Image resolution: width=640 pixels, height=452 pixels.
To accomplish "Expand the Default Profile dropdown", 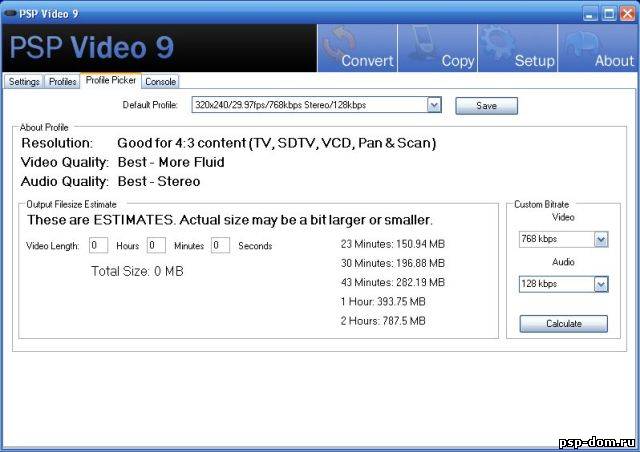I will coord(434,105).
